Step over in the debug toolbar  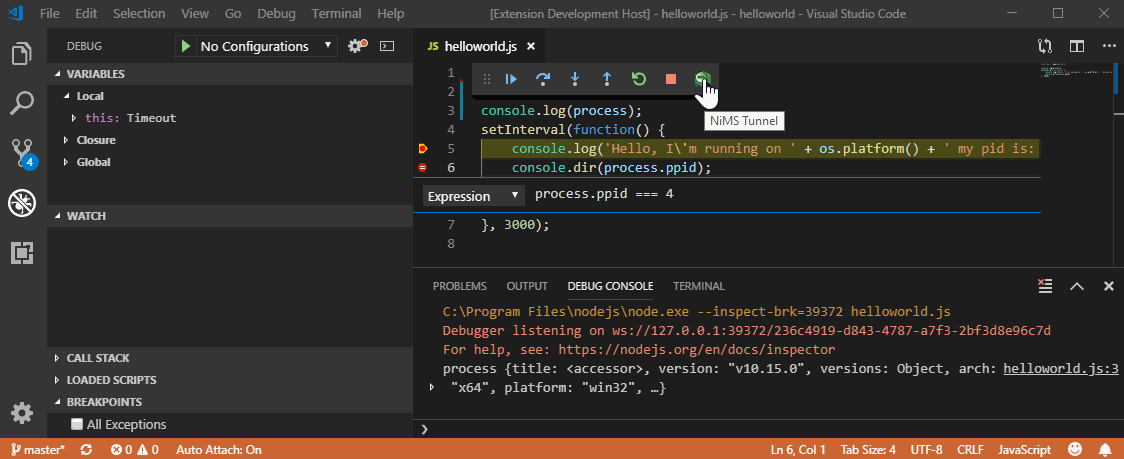click(543, 80)
